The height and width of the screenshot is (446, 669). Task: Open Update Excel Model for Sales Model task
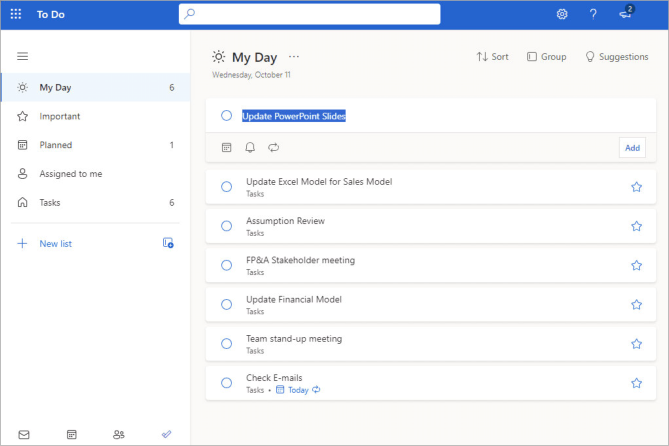tap(430, 187)
